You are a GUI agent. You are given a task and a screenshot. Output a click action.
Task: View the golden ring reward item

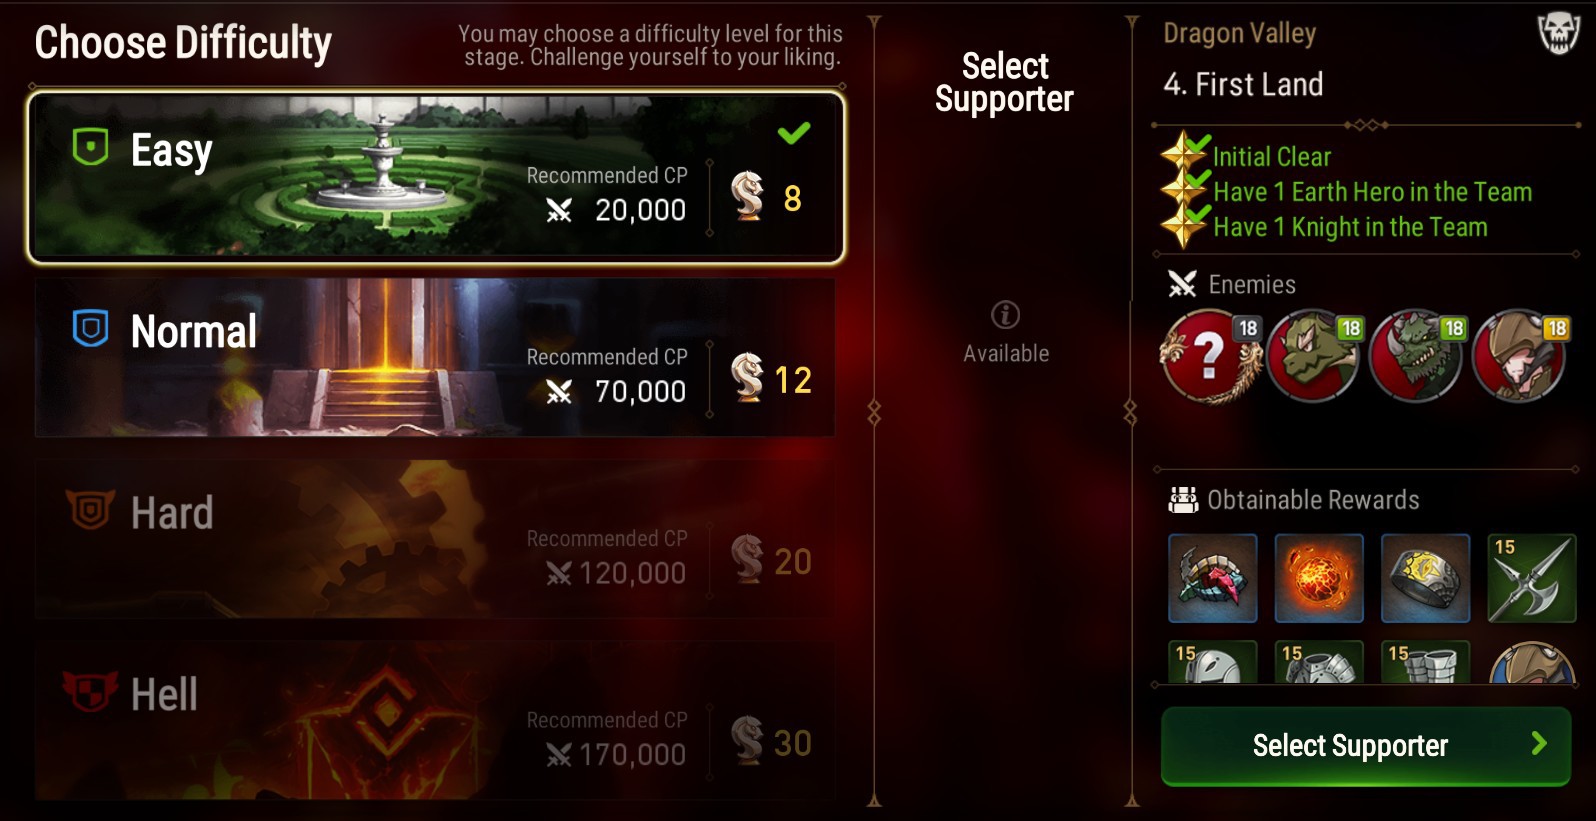coord(1425,578)
